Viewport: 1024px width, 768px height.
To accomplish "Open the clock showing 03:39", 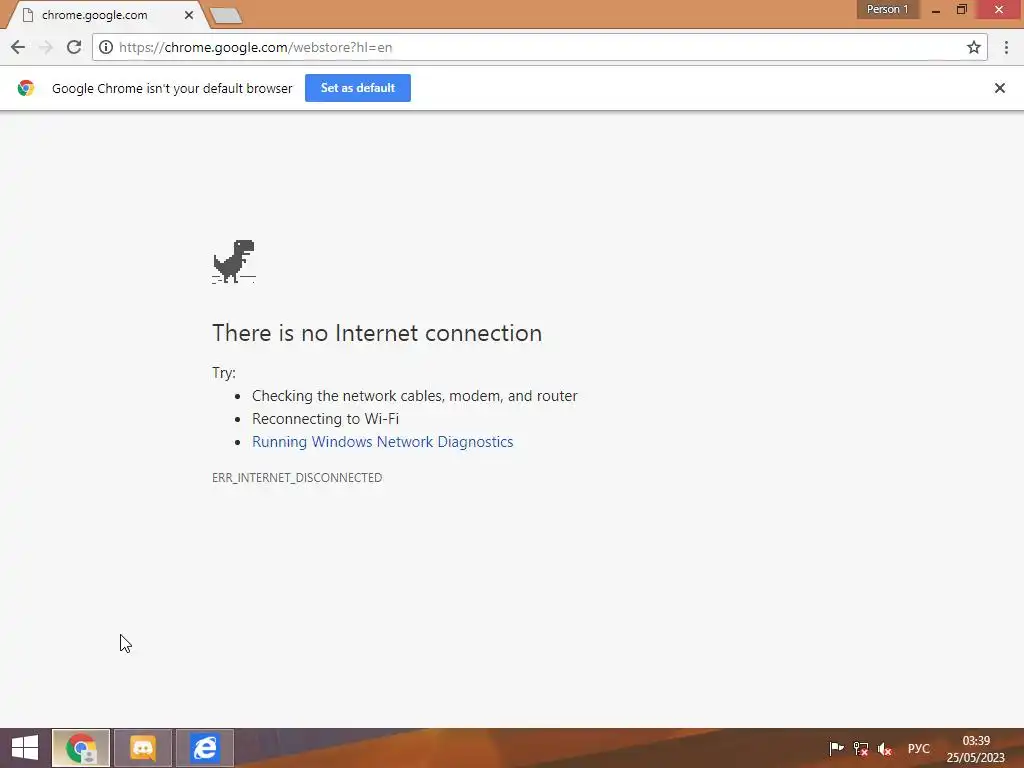I will tap(976, 748).
